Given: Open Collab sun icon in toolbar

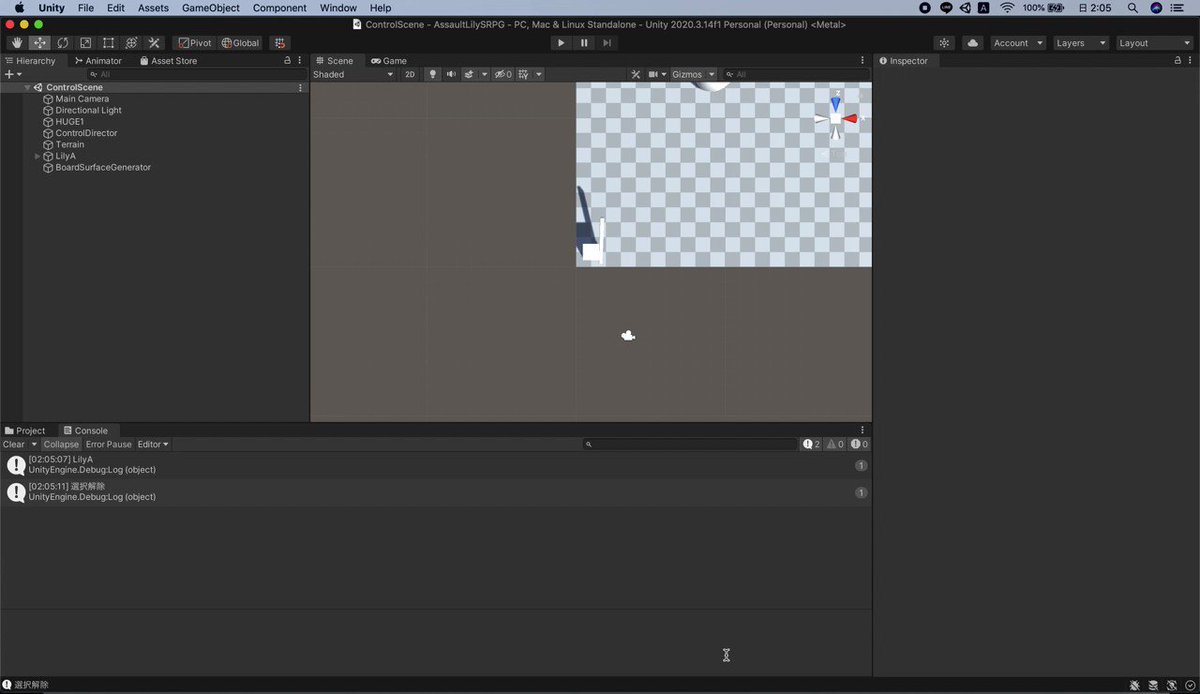Looking at the screenshot, I should [944, 43].
